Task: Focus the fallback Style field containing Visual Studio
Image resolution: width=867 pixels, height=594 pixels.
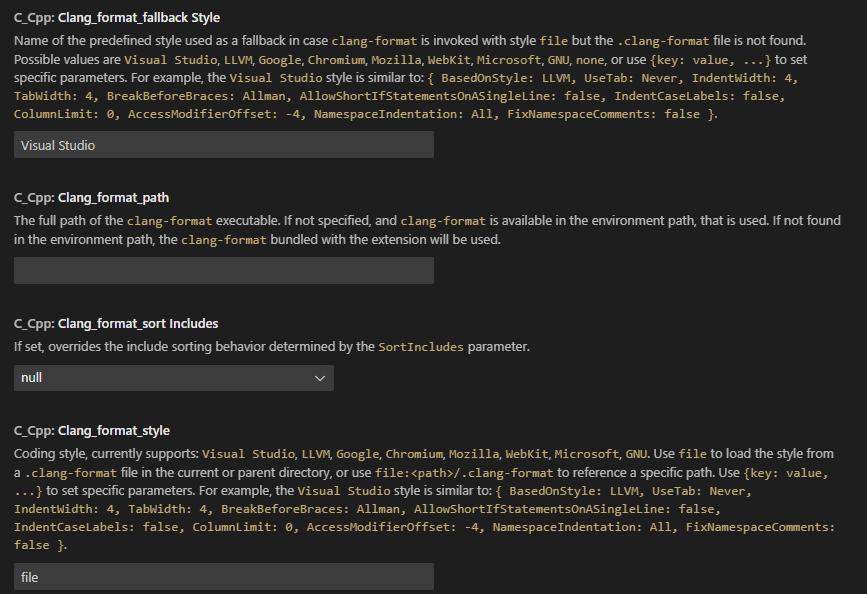Action: pos(224,145)
